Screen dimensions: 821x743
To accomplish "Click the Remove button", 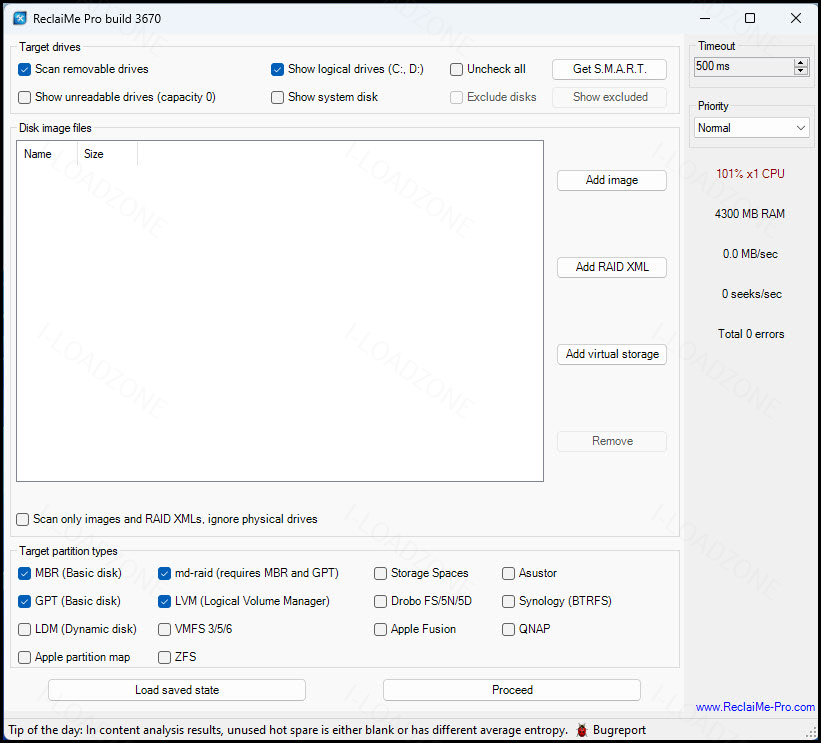I will 612,441.
